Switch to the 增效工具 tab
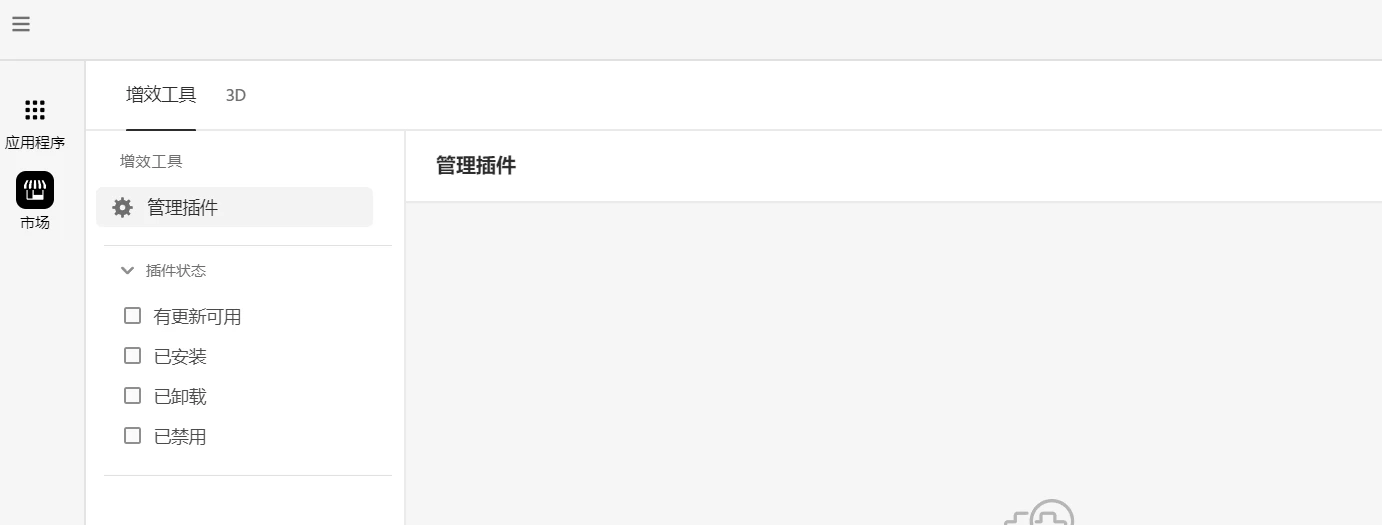The width and height of the screenshot is (1382, 525). pos(161,95)
